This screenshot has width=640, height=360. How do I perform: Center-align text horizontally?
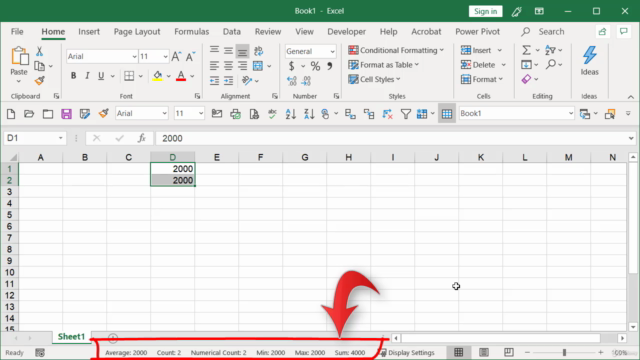(228, 66)
